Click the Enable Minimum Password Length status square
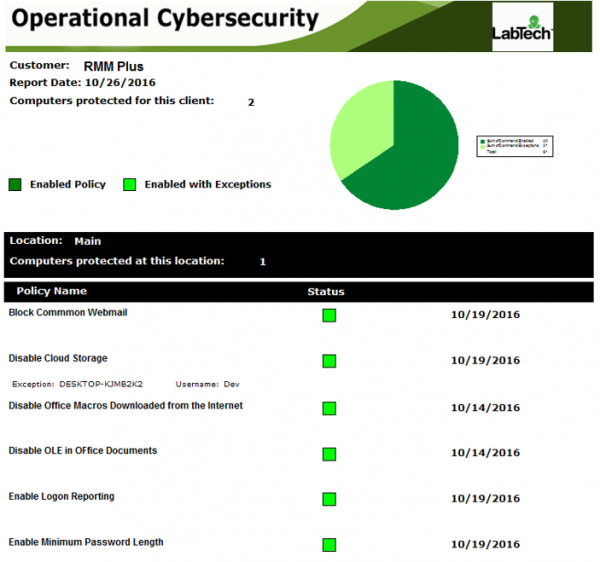This screenshot has width=600, height=562. [329, 545]
